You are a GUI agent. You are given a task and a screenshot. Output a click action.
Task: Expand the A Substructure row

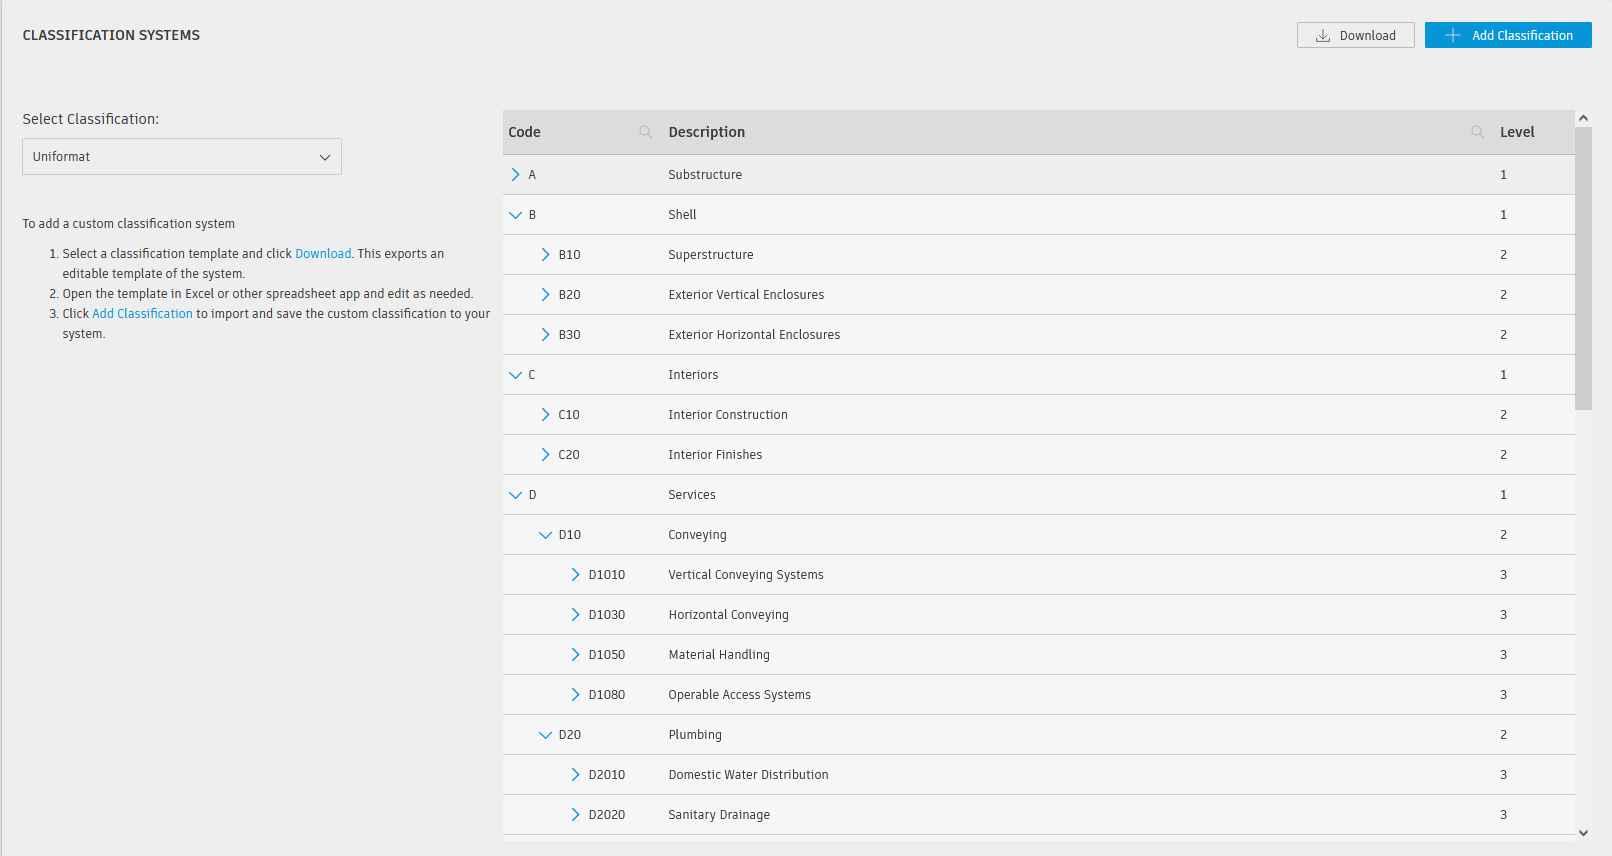click(516, 175)
